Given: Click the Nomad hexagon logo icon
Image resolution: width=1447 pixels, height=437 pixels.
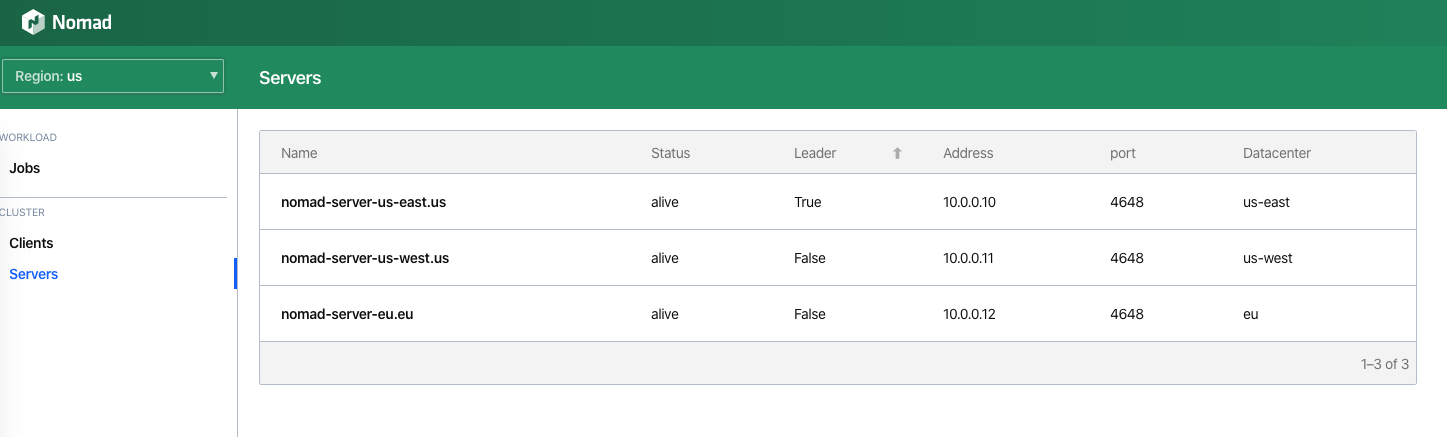Looking at the screenshot, I should point(33,22).
